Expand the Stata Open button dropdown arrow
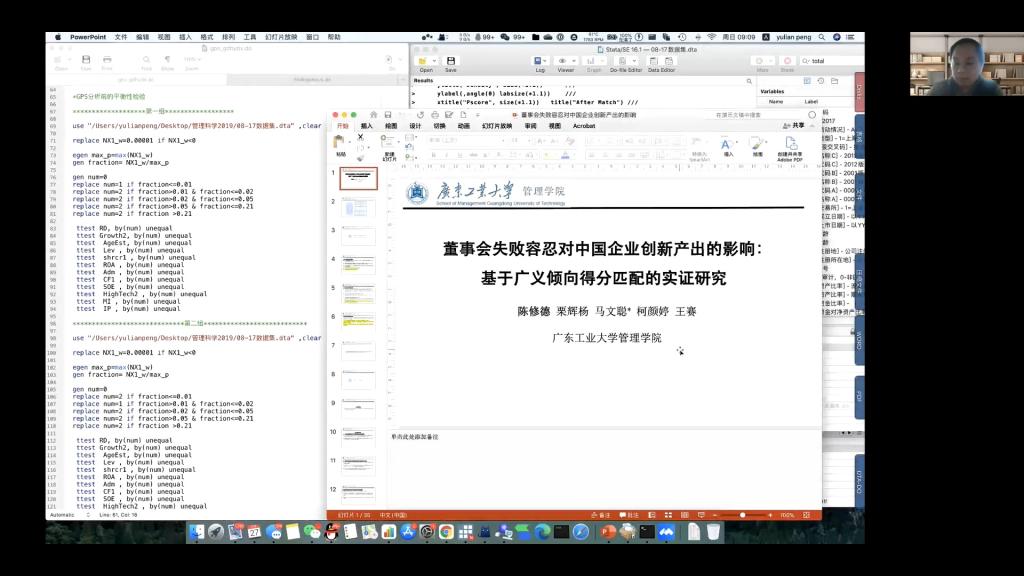 435,62
